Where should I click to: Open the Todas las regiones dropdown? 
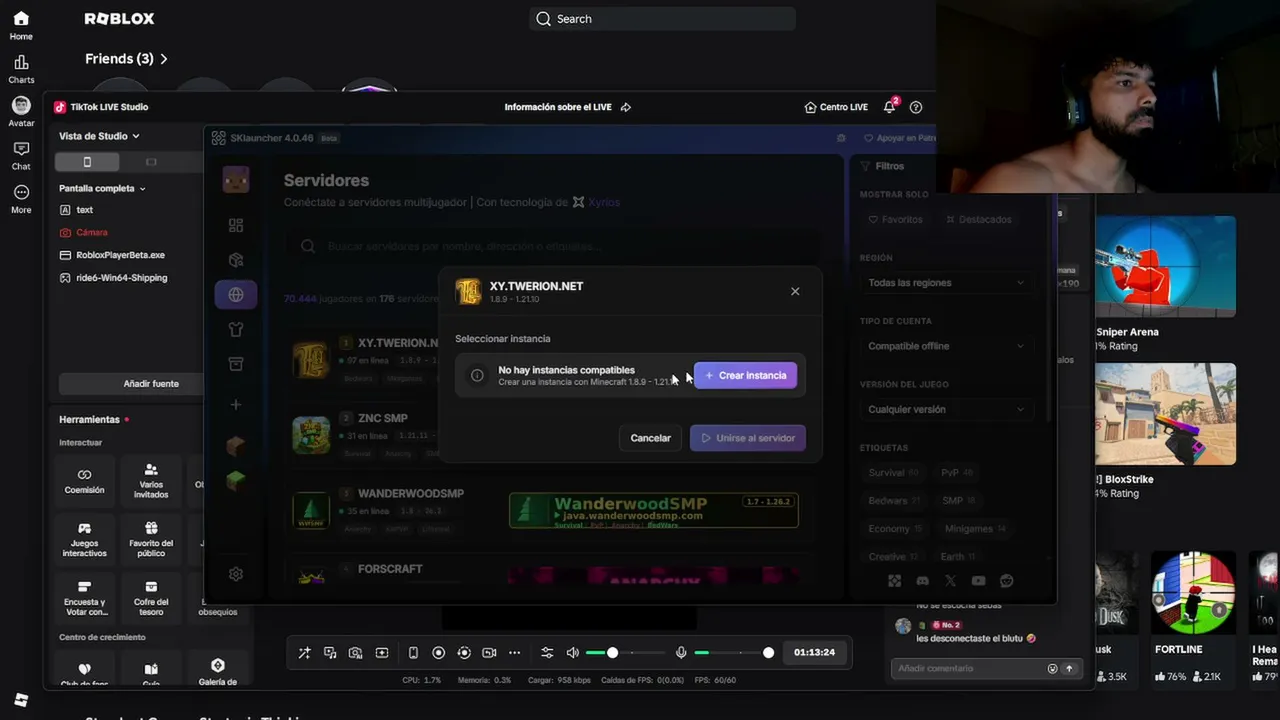pyautogui.click(x=946, y=283)
